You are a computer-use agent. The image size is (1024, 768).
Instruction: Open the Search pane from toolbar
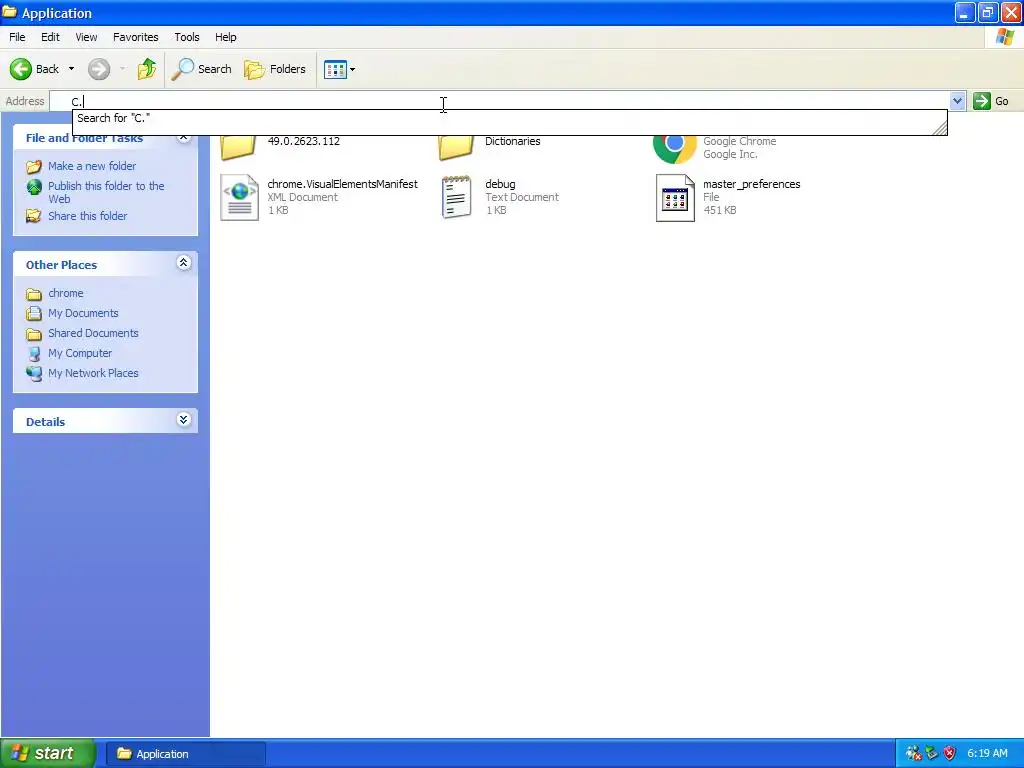[201, 69]
